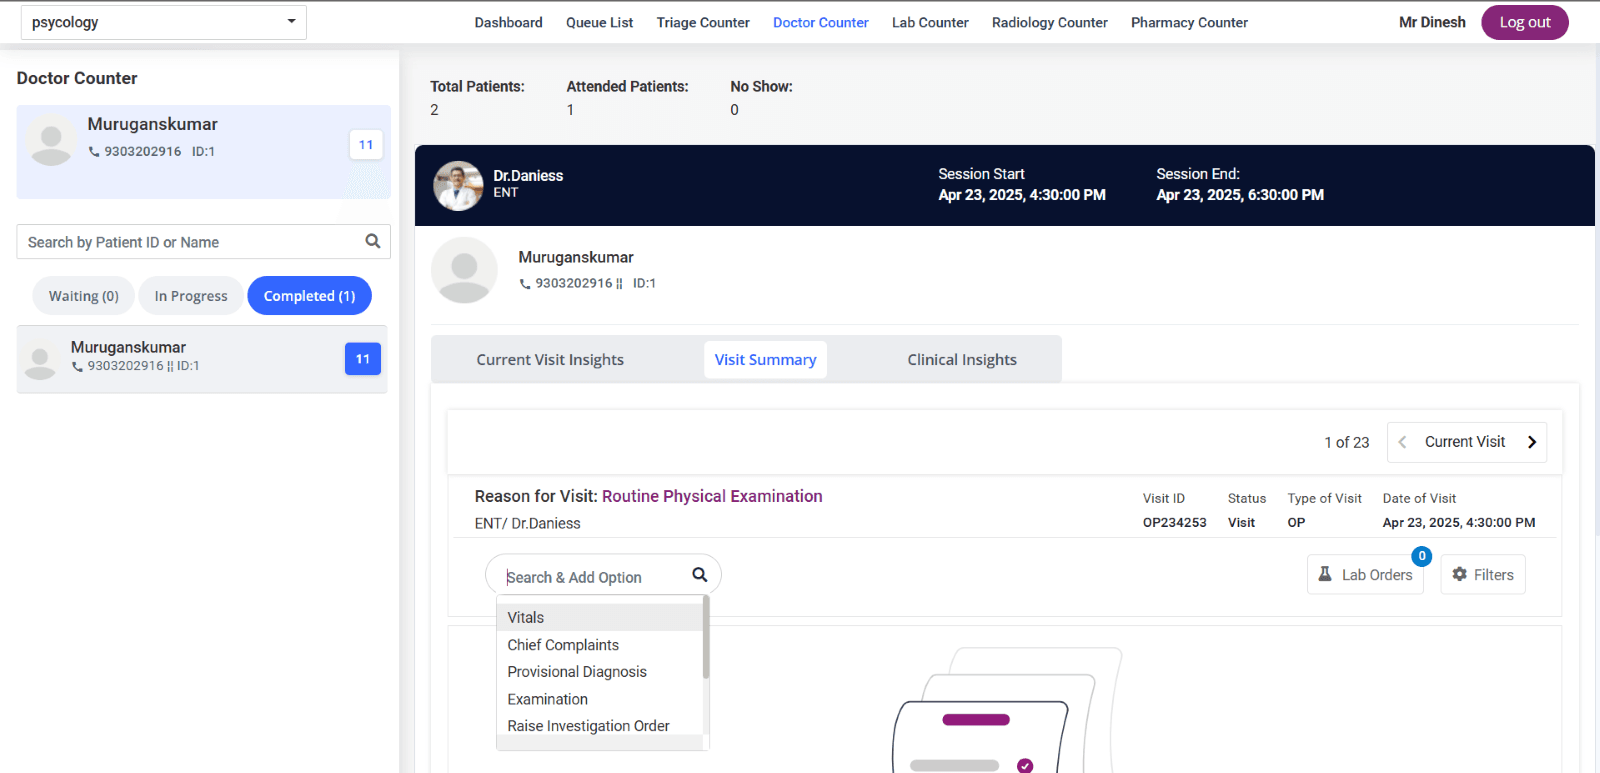Open the psycology department dropdown
The height and width of the screenshot is (773, 1600).
(164, 22)
